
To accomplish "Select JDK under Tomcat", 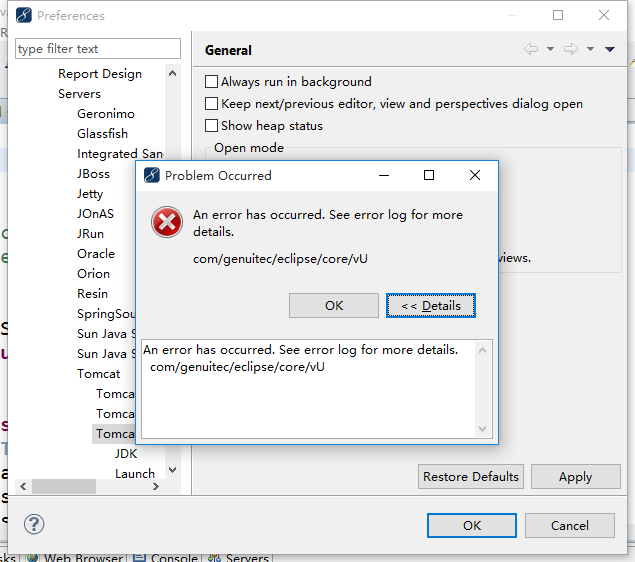I will [x=126, y=453].
